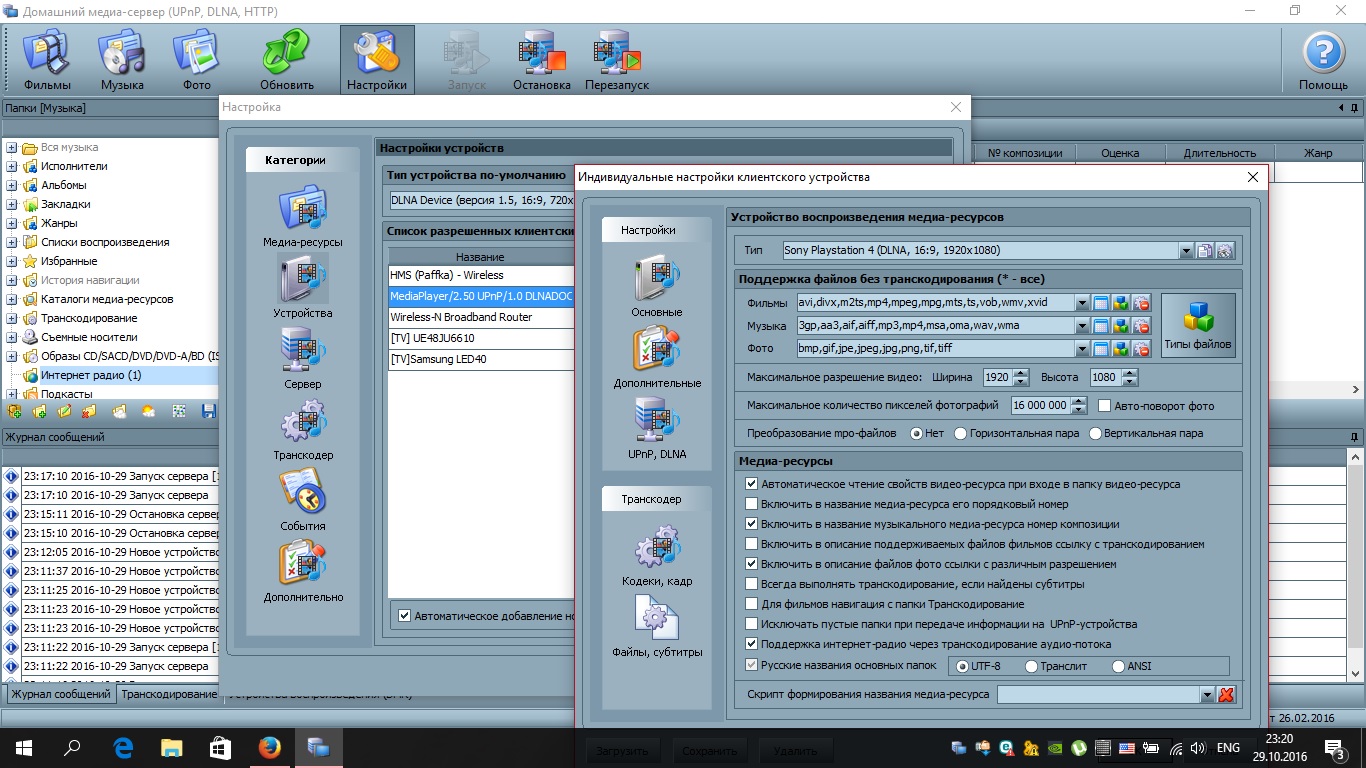Open Firefox from the taskbar
This screenshot has height=768, width=1366.
pyautogui.click(x=269, y=747)
